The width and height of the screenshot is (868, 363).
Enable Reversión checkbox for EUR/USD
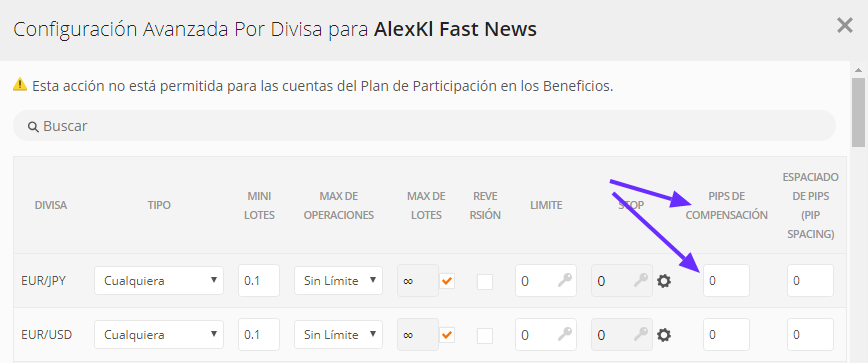click(x=485, y=335)
